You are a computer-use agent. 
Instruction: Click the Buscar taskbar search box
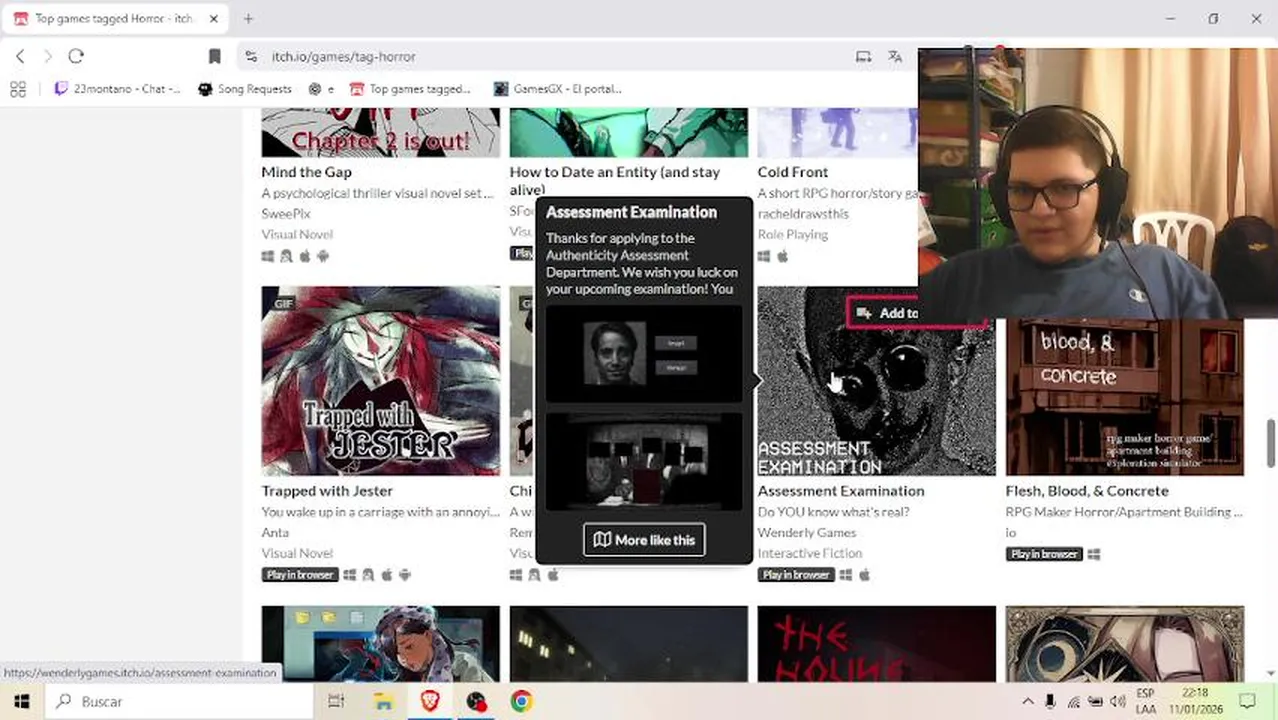(x=180, y=701)
